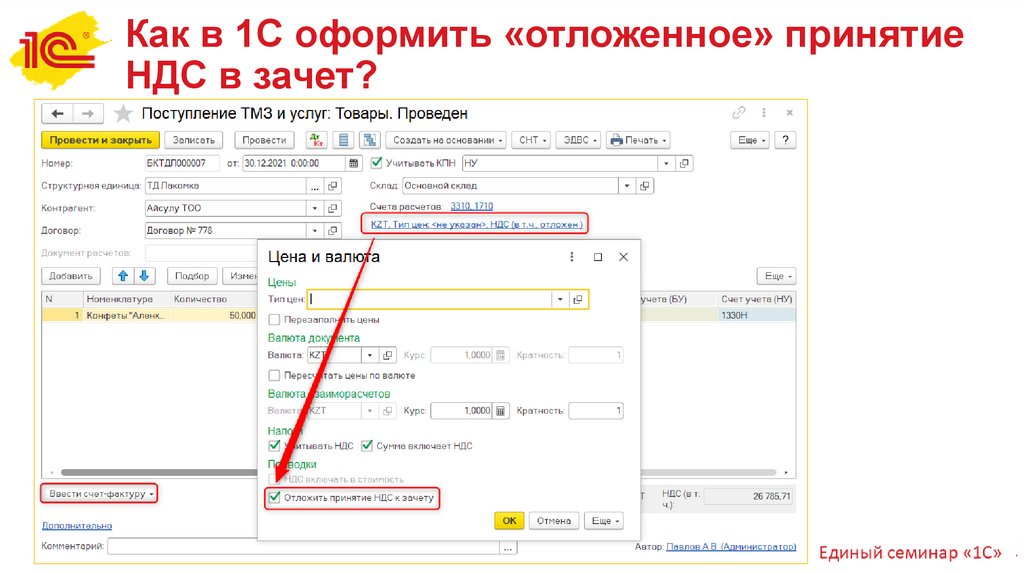
Task: Open the Структурная единица record icon
Action: [332, 186]
